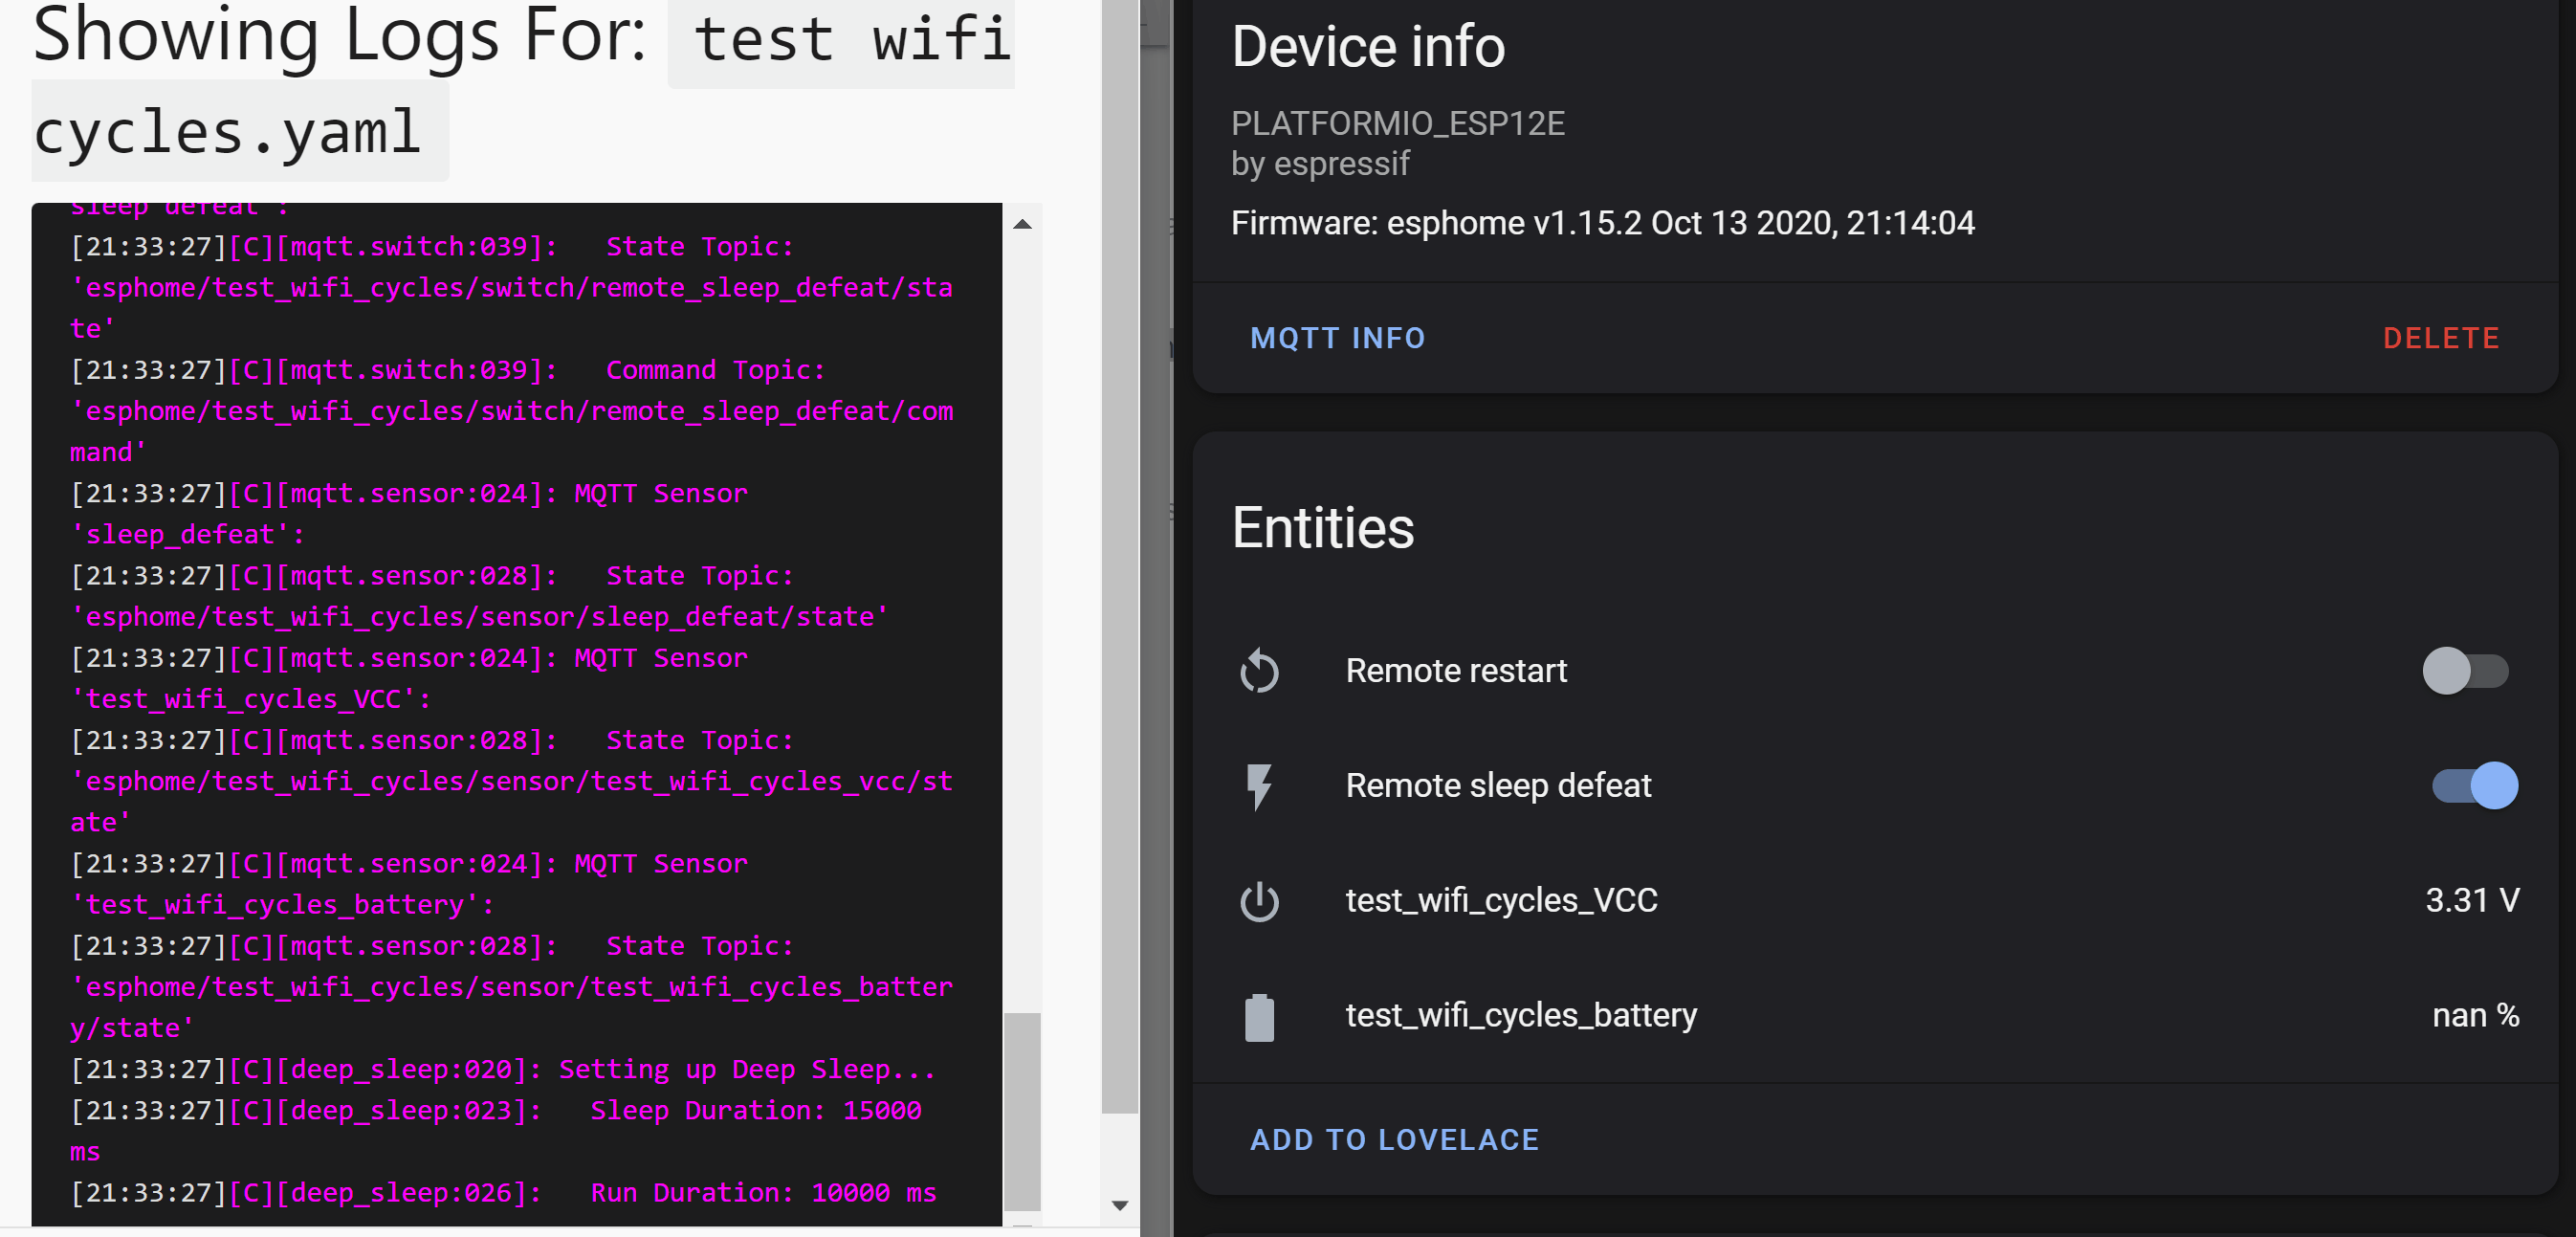Click the nan % battery value

(x=2475, y=1016)
